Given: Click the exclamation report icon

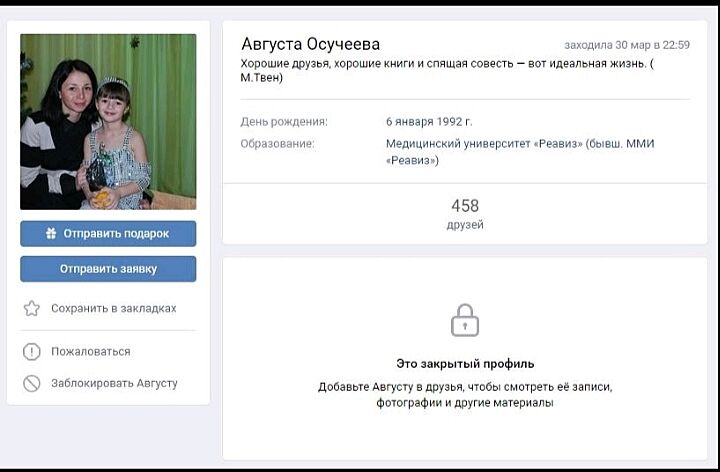Looking at the screenshot, I should point(32,352).
